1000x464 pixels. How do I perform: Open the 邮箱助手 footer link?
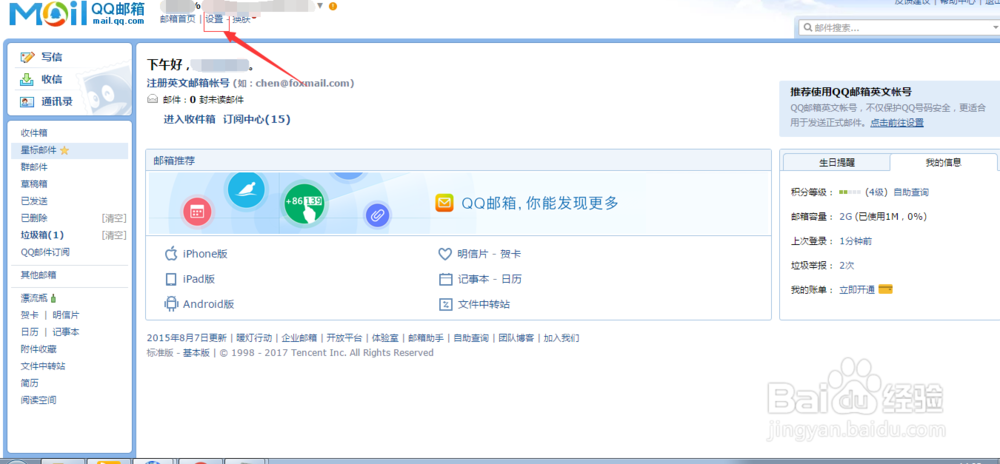tap(425, 338)
